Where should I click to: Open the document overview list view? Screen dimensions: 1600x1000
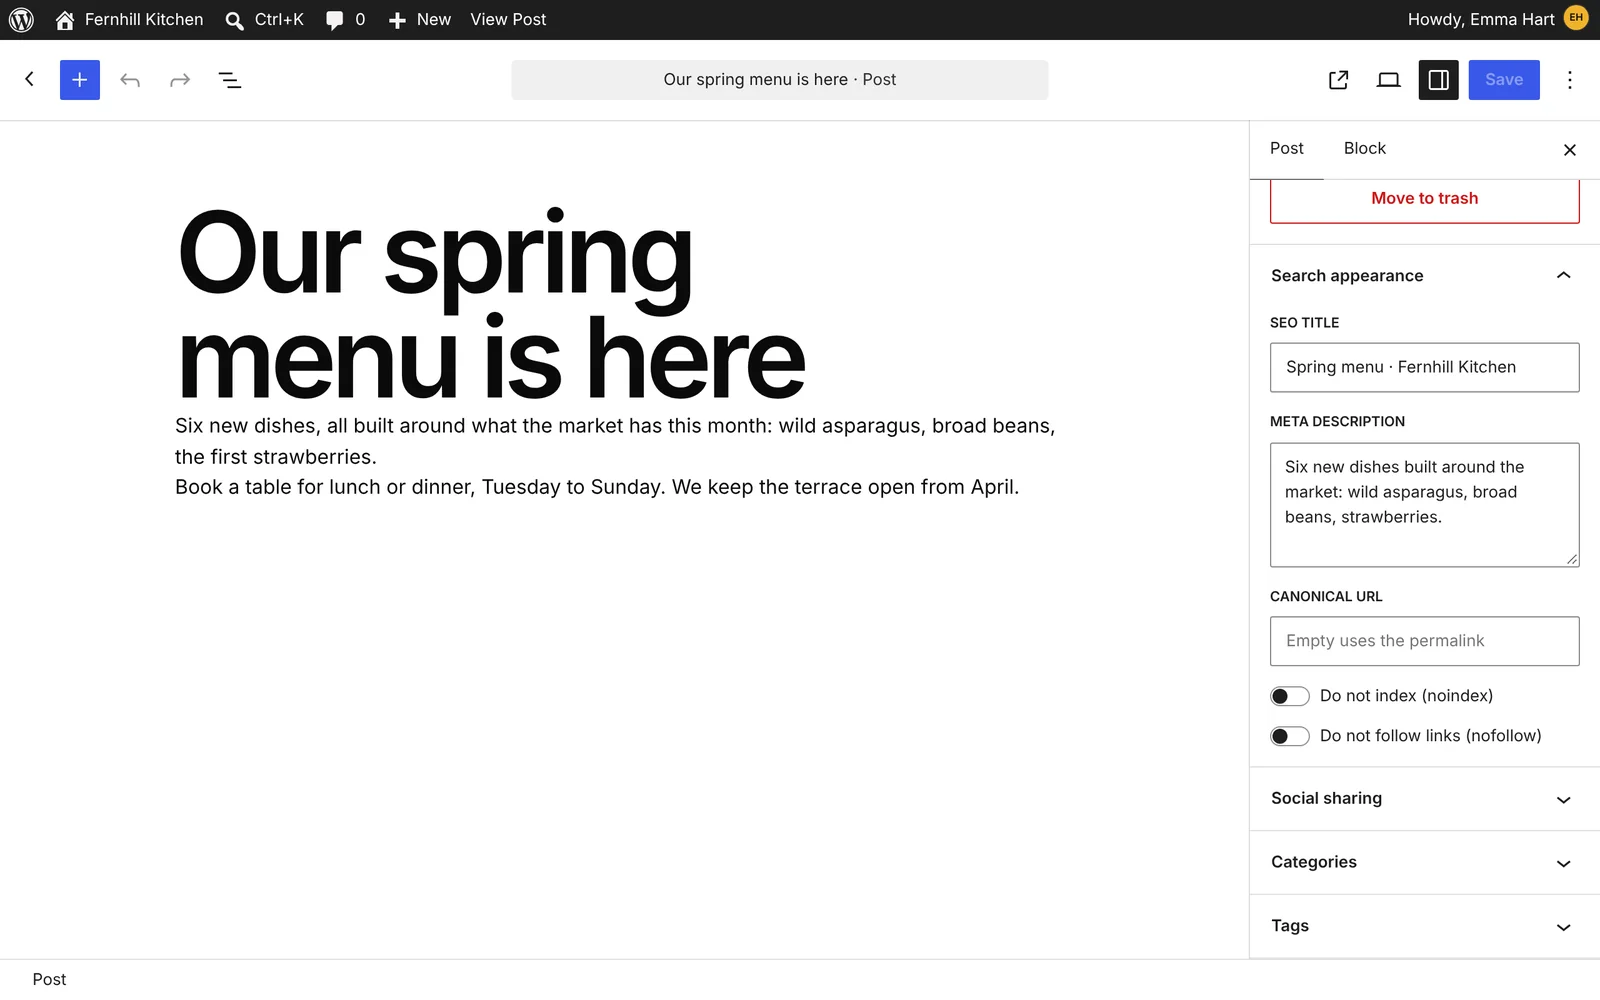[x=230, y=80]
